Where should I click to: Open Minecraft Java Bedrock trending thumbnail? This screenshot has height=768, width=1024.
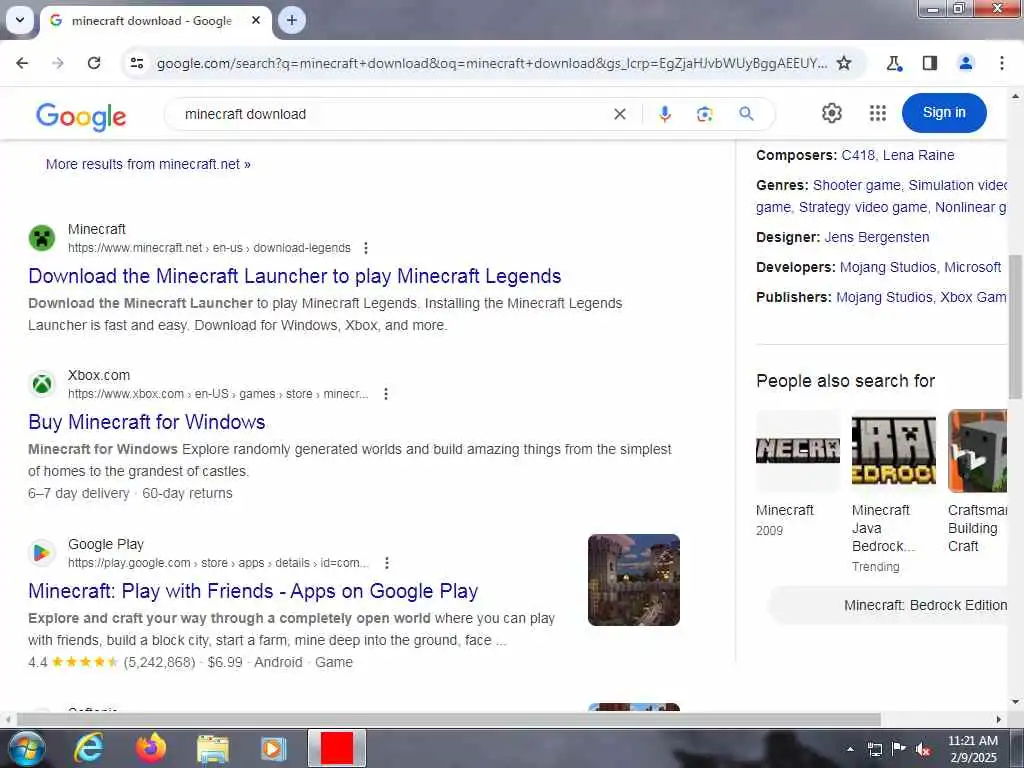click(x=893, y=451)
